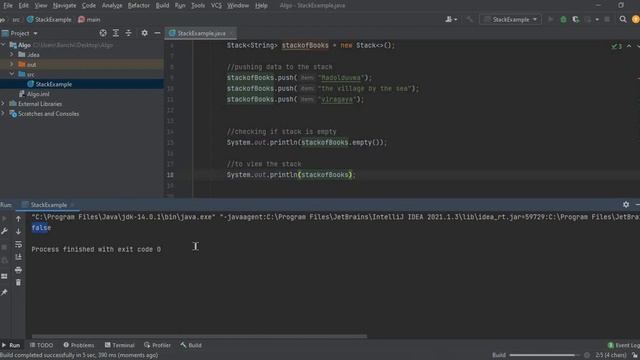Open the Terminal tool window

coord(120,345)
